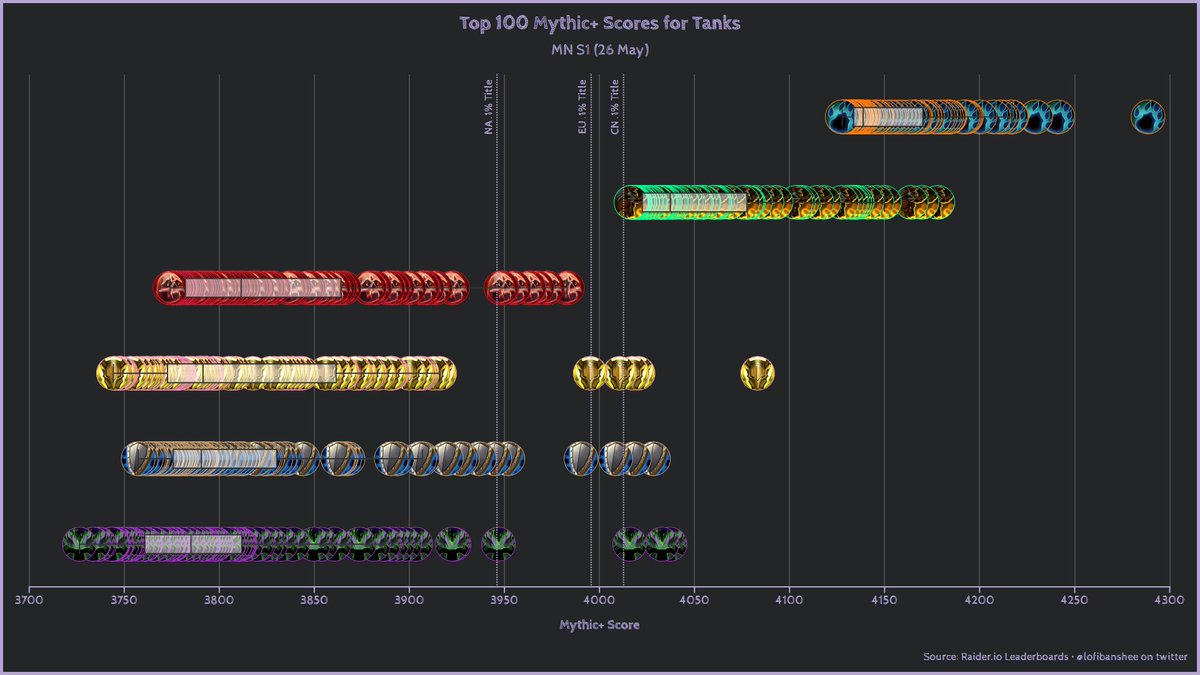Click the lone gold paladin icon near 4080
Screen dimensions: 1200x675
pyautogui.click(x=757, y=373)
